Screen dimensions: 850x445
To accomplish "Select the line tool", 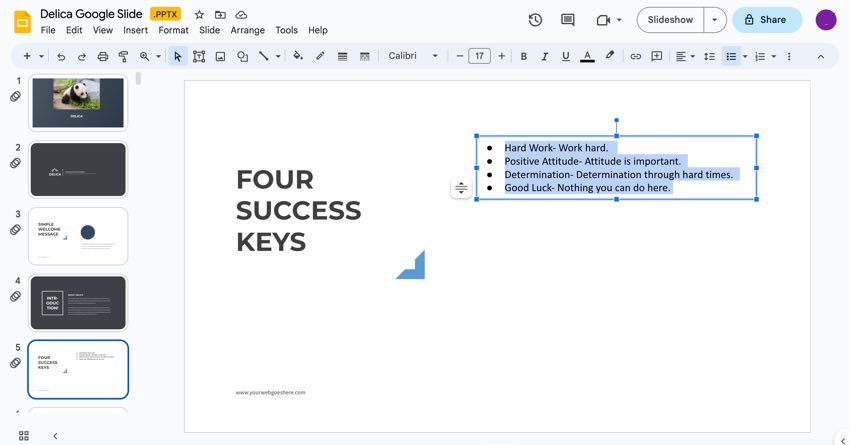I will click(x=263, y=56).
